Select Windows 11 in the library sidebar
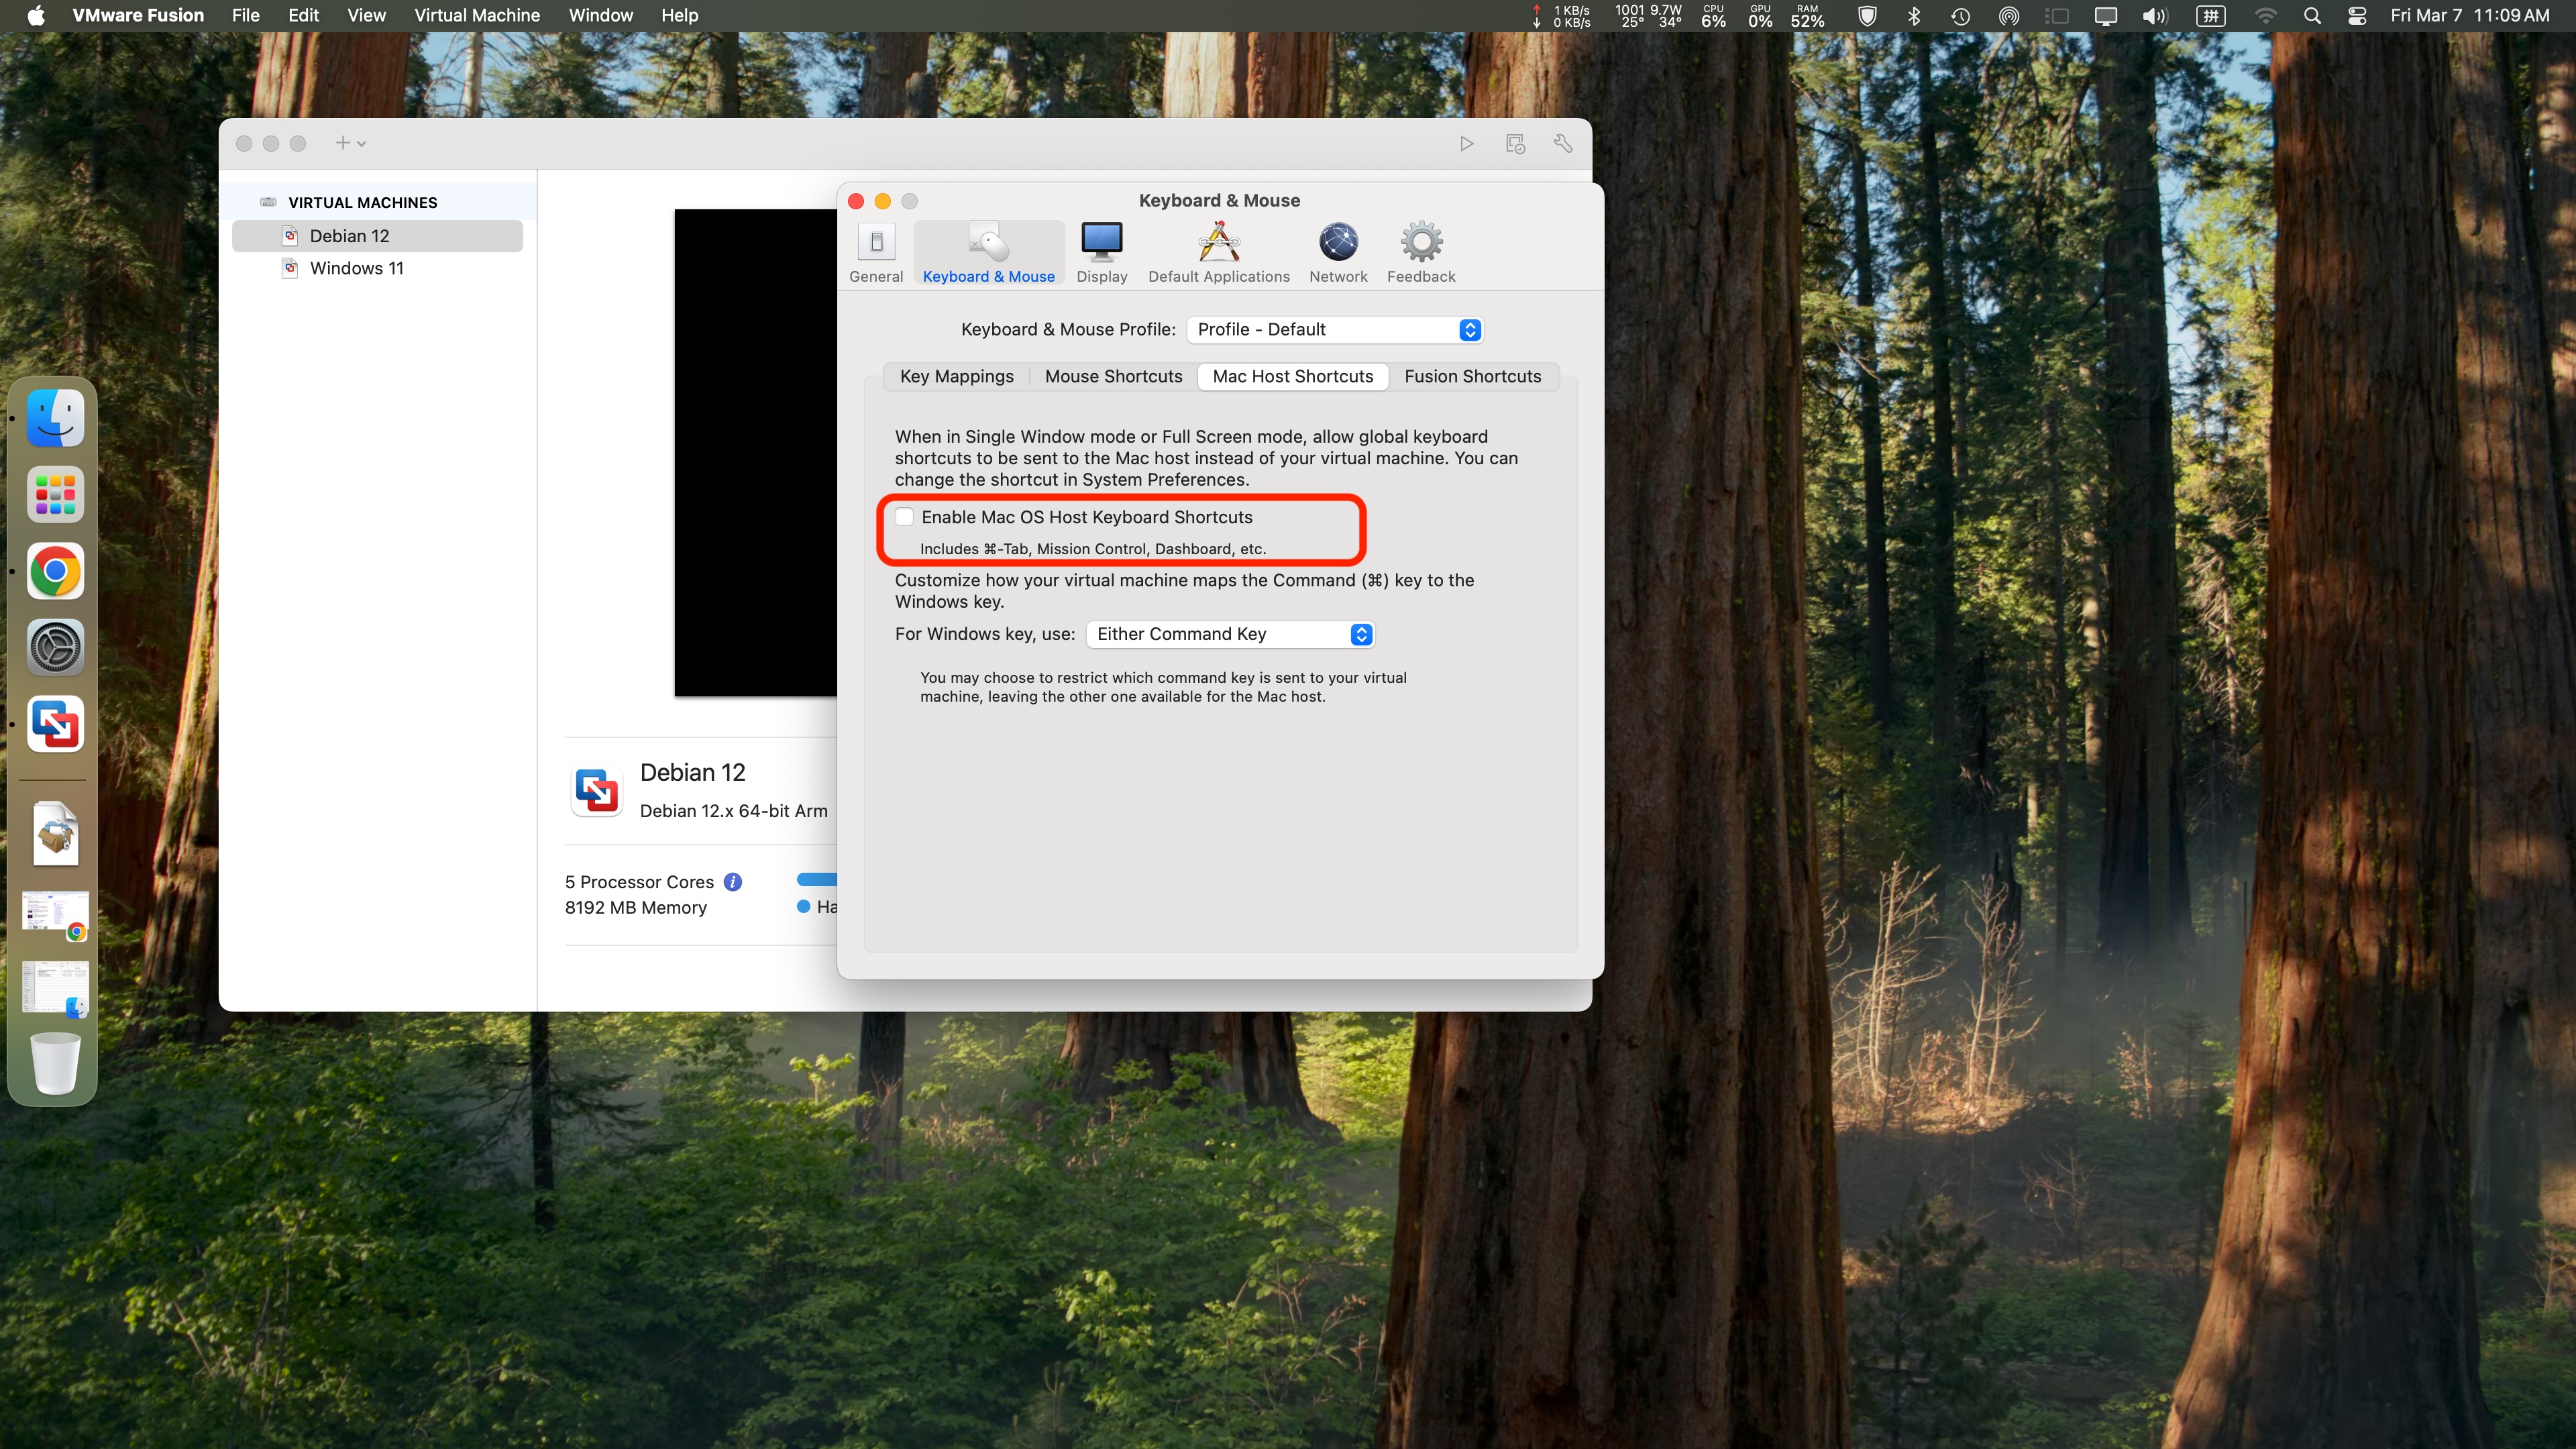 [377, 268]
